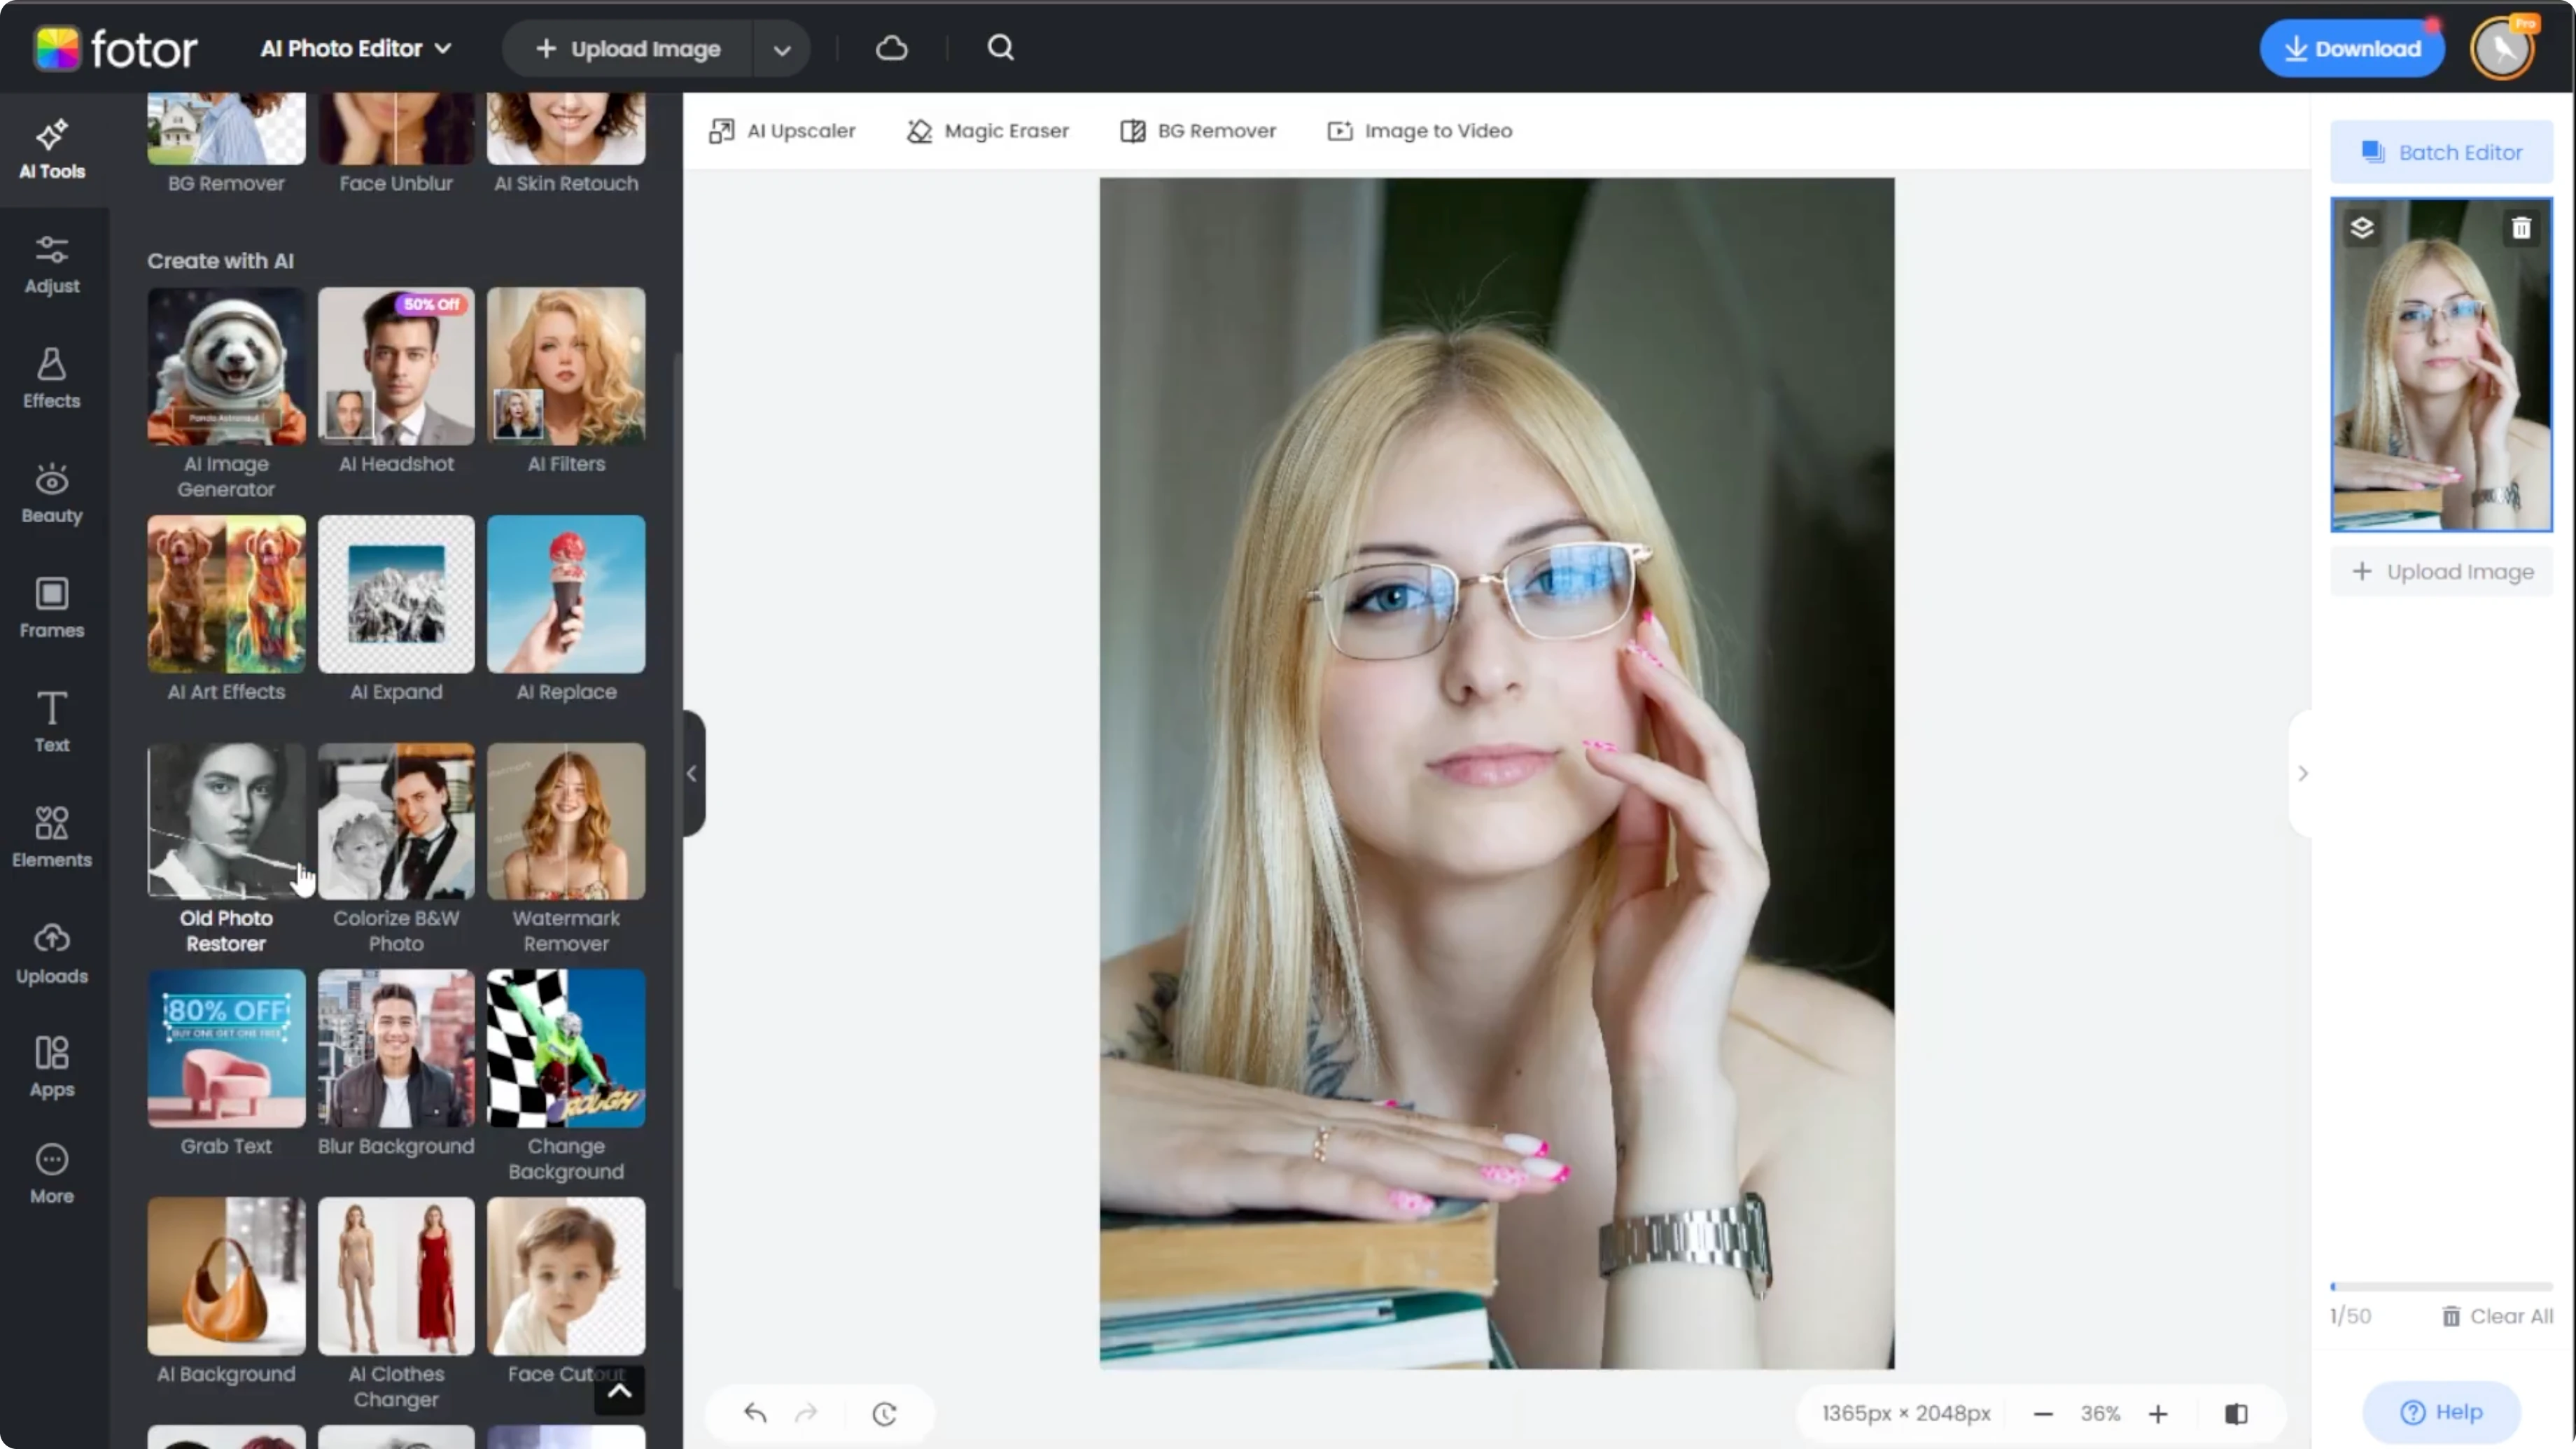Open the AI Replace tool
The image size is (2576, 1449).
[566, 609]
